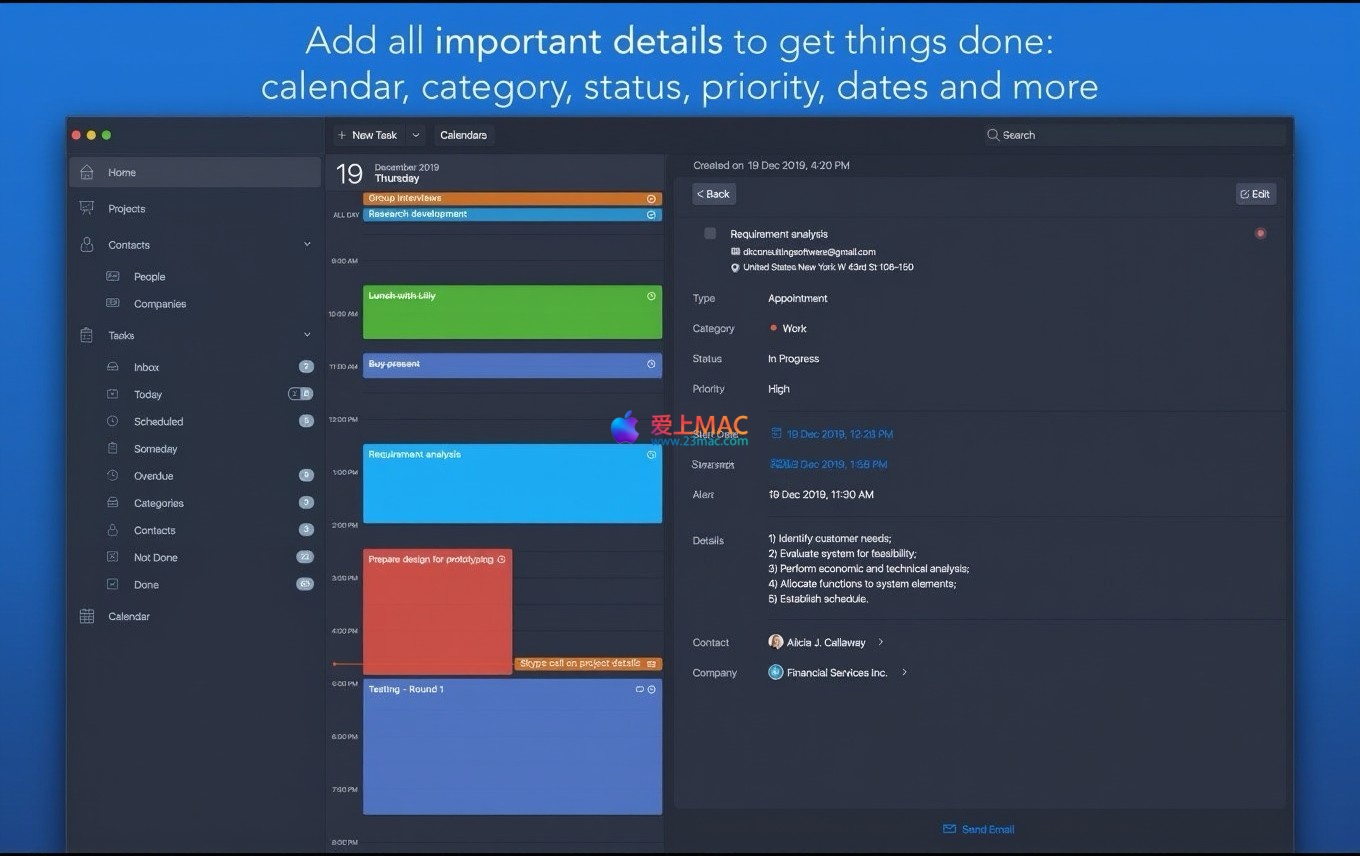Toggle the Not Done list item
The width and height of the screenshot is (1360, 856).
(155, 557)
